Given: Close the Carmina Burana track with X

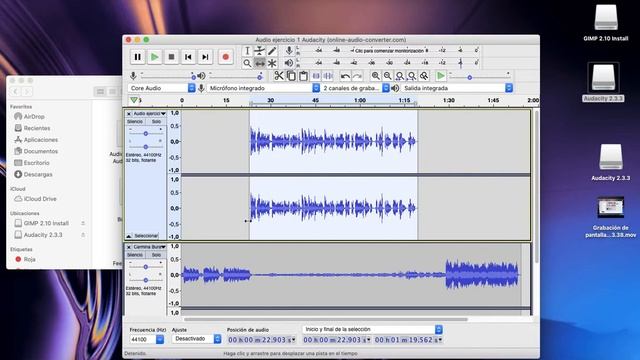Looking at the screenshot, I should coord(129,247).
